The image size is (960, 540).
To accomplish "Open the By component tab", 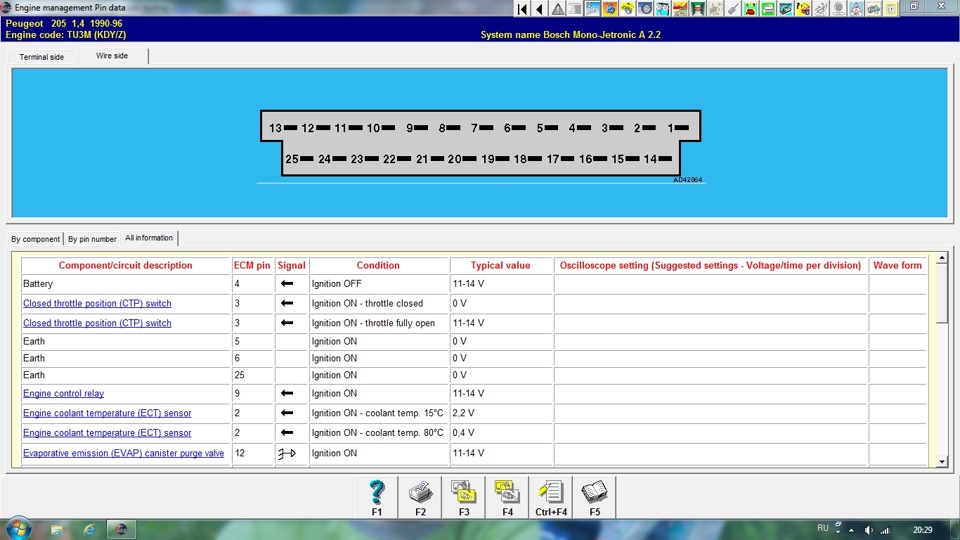I will pos(36,240).
